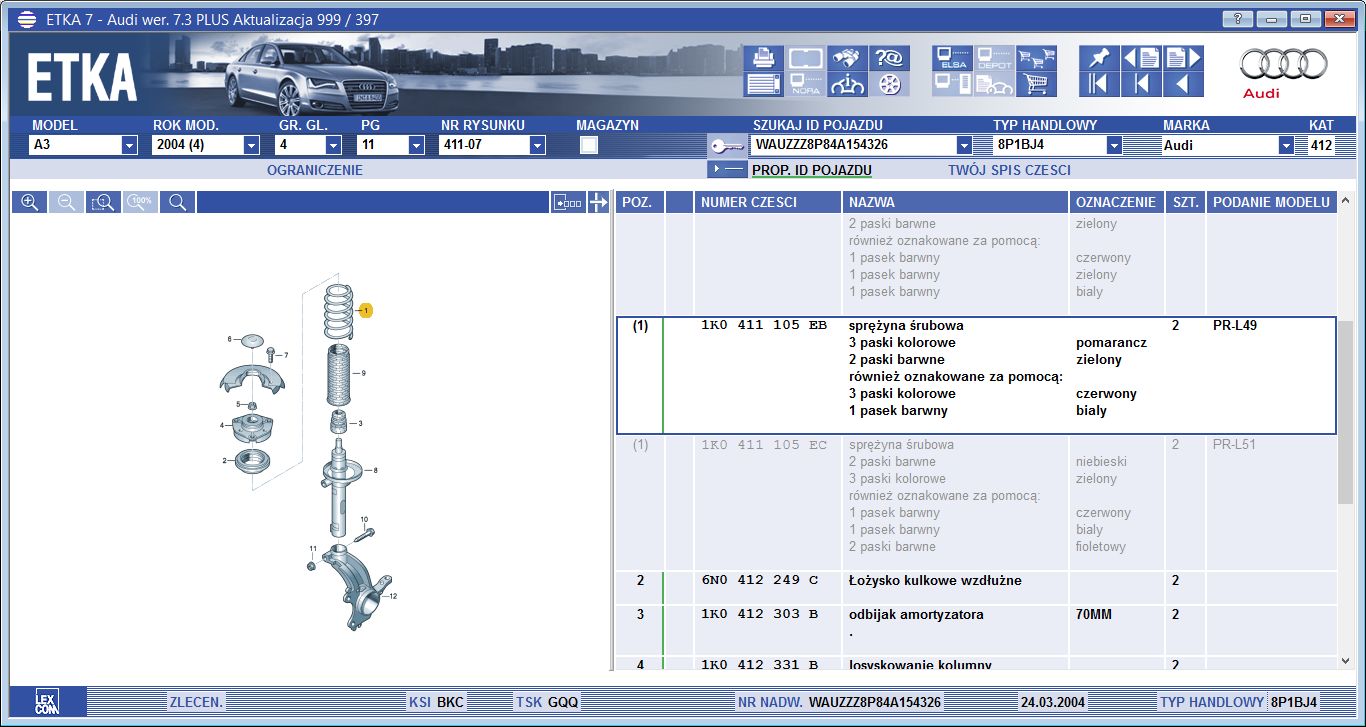The image size is (1366, 727).
Task: Click the PODANIE MODELU column header
Action: [x=1271, y=202]
